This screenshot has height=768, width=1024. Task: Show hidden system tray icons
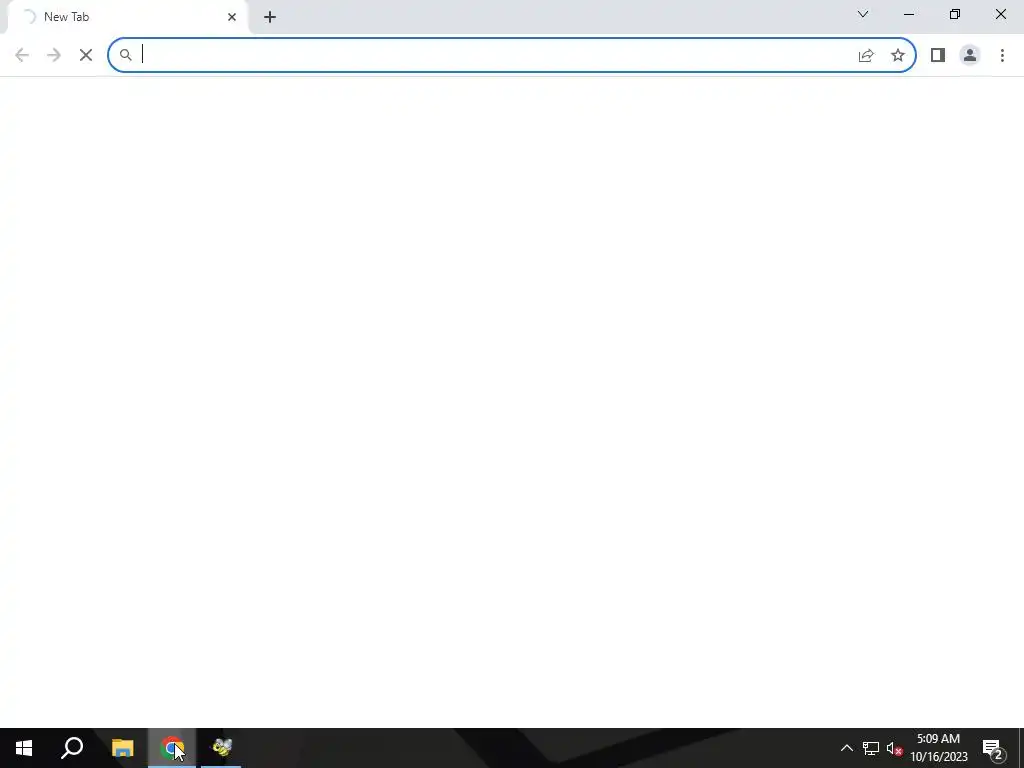(x=846, y=748)
